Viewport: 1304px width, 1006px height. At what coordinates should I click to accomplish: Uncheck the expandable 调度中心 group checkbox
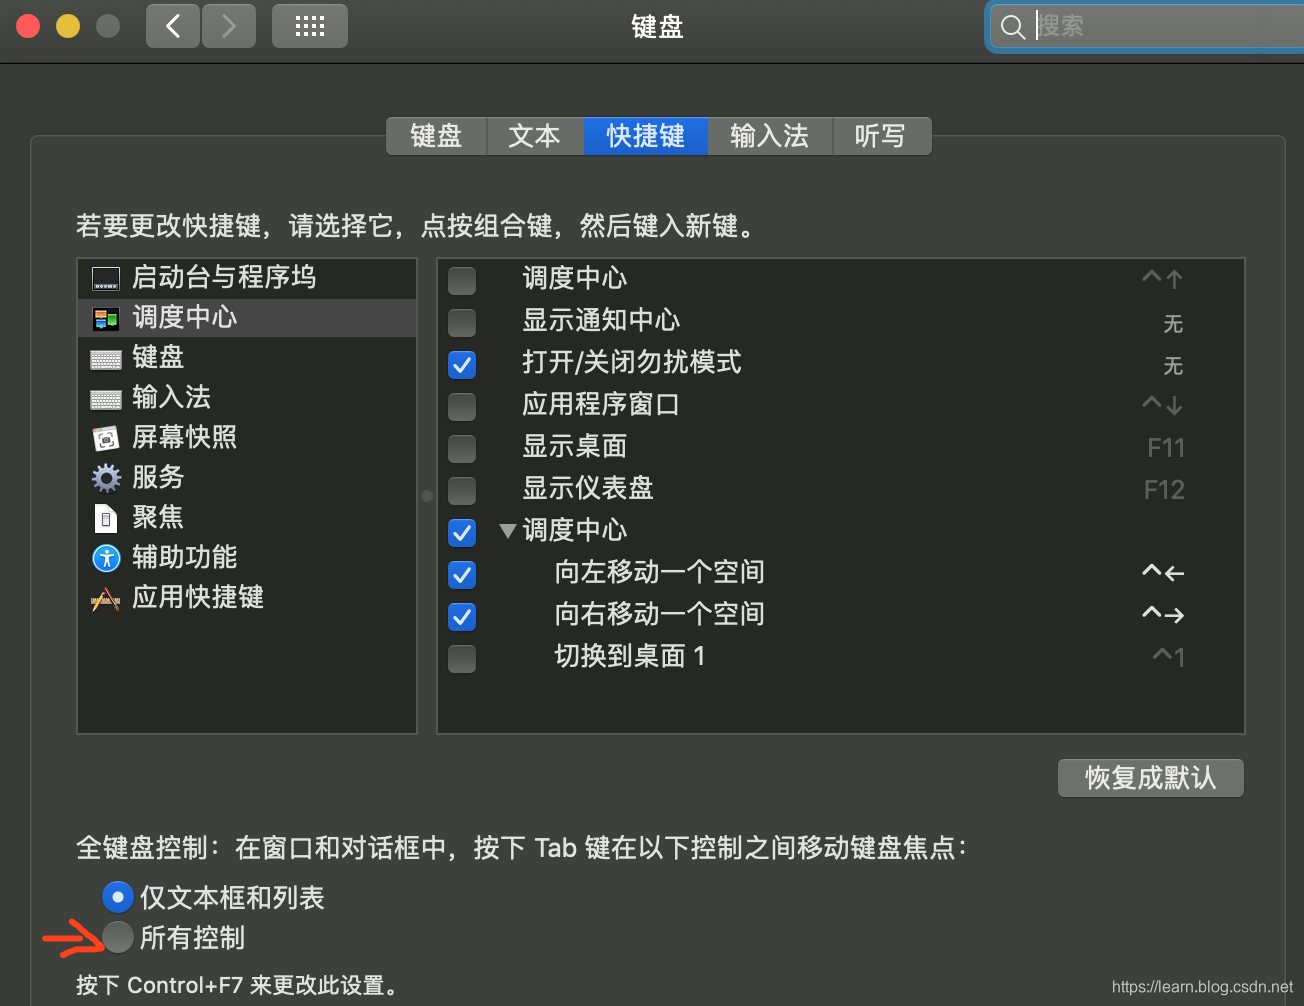462,533
